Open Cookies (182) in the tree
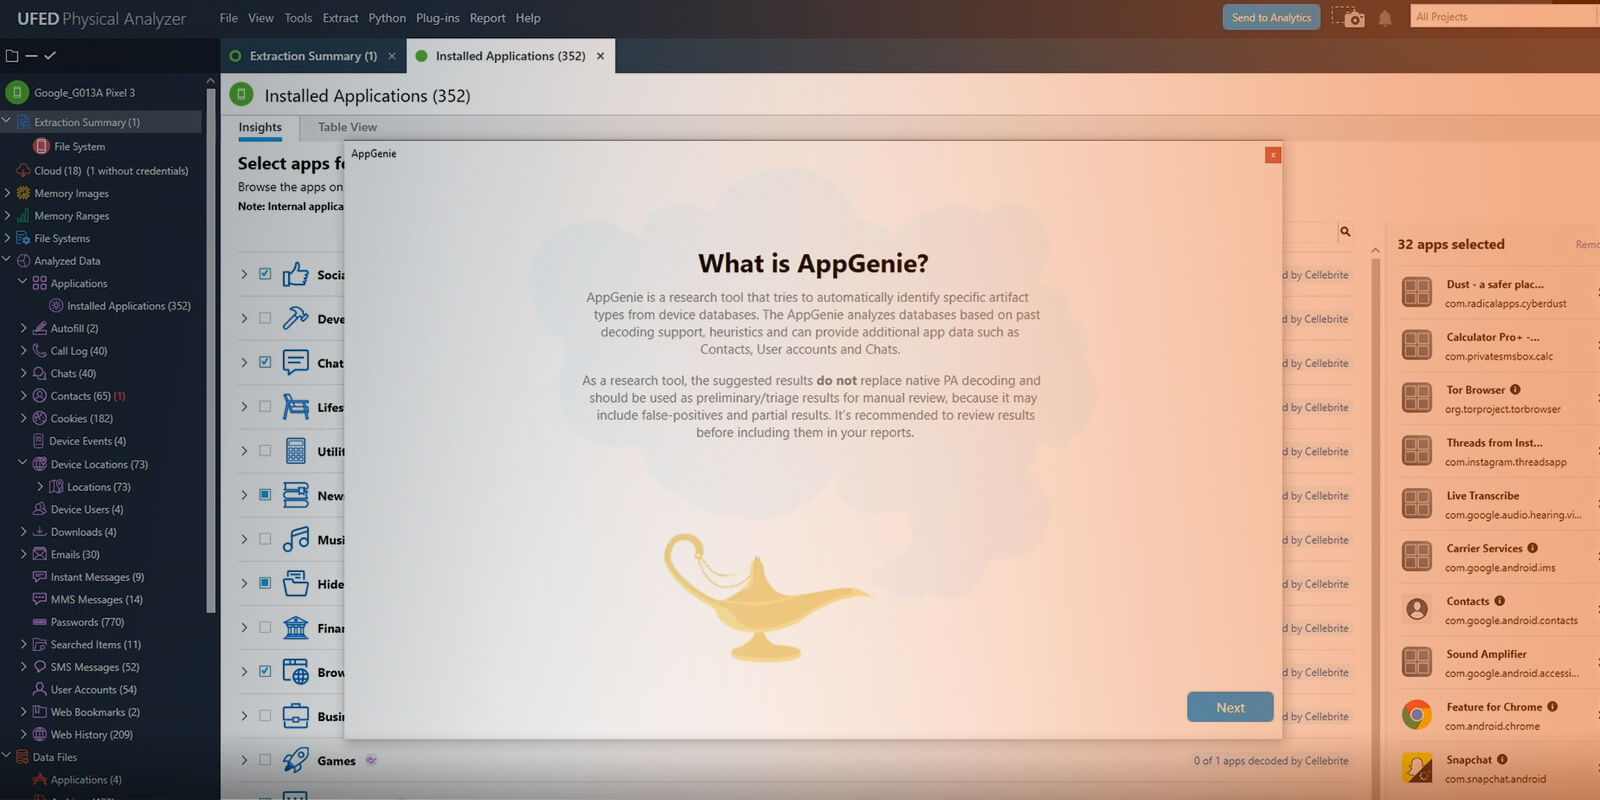The width and height of the screenshot is (1600, 800). (81, 419)
